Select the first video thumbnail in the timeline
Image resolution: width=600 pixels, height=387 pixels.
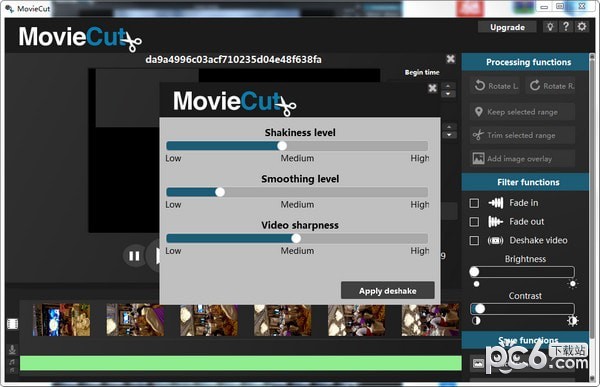tap(62, 320)
